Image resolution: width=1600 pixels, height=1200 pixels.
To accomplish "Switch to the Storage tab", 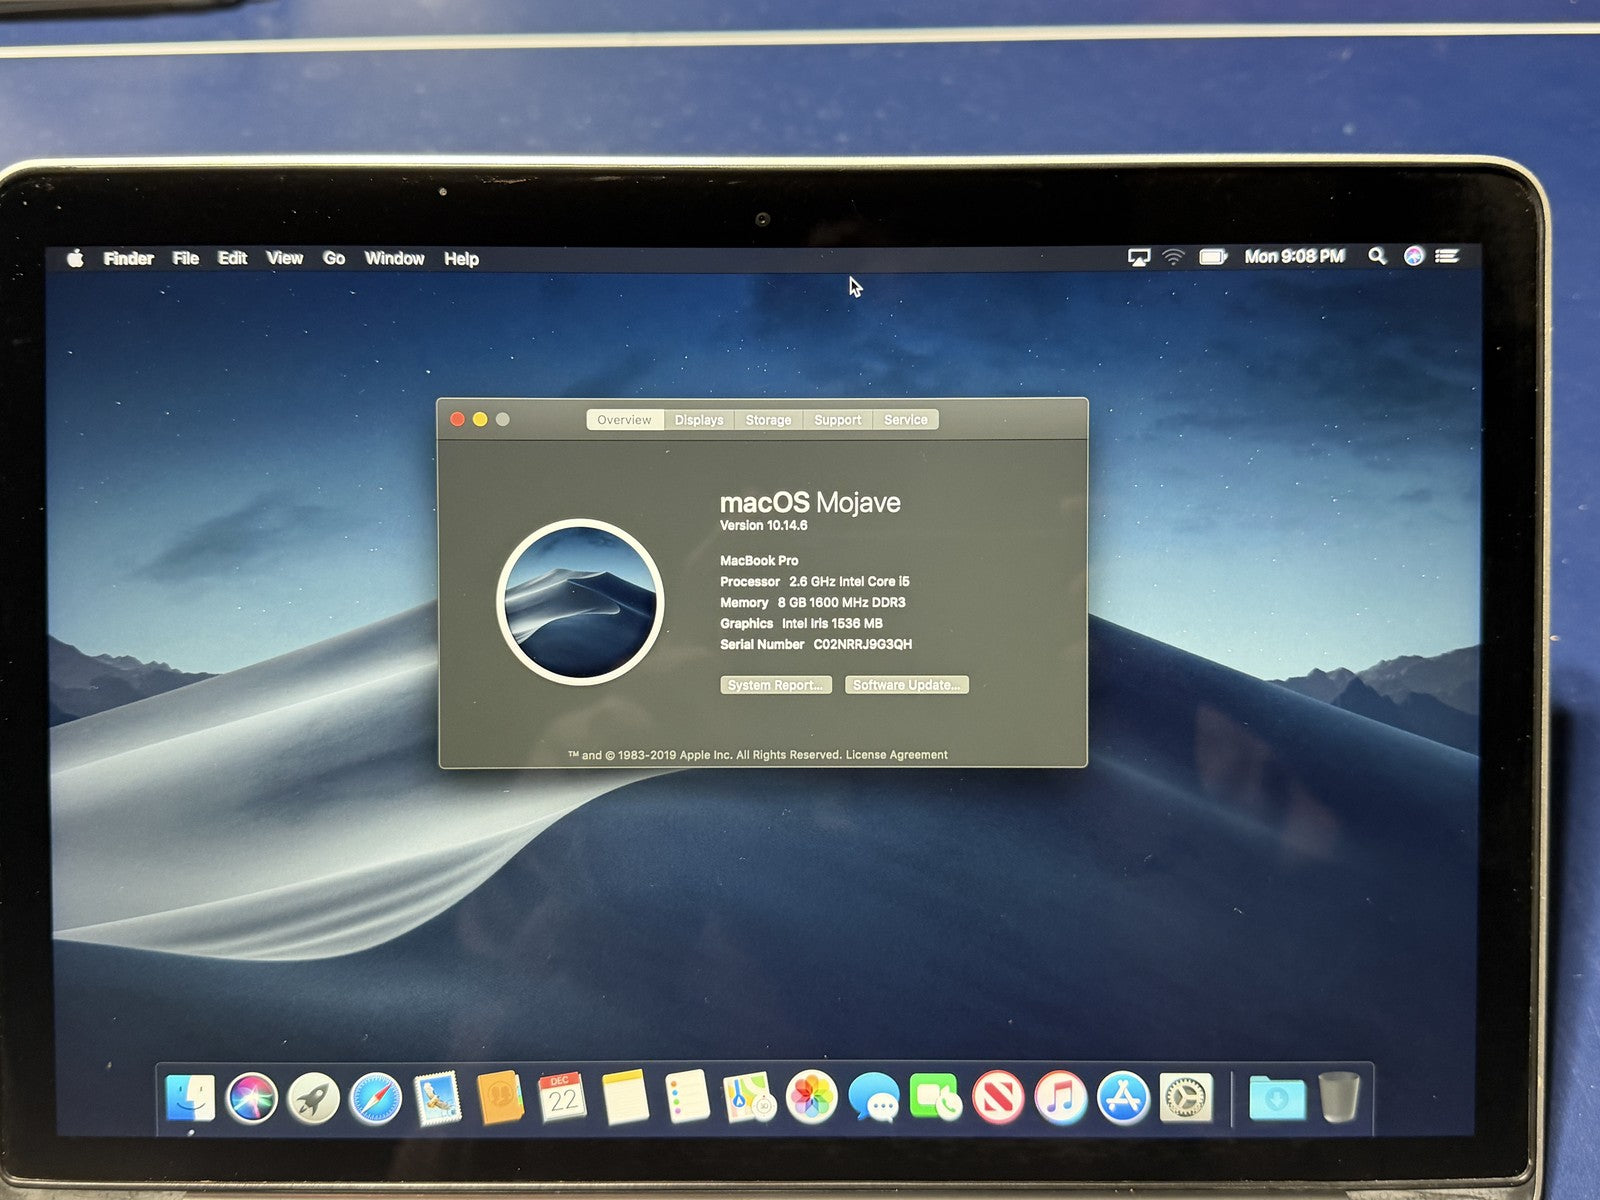I will point(769,420).
